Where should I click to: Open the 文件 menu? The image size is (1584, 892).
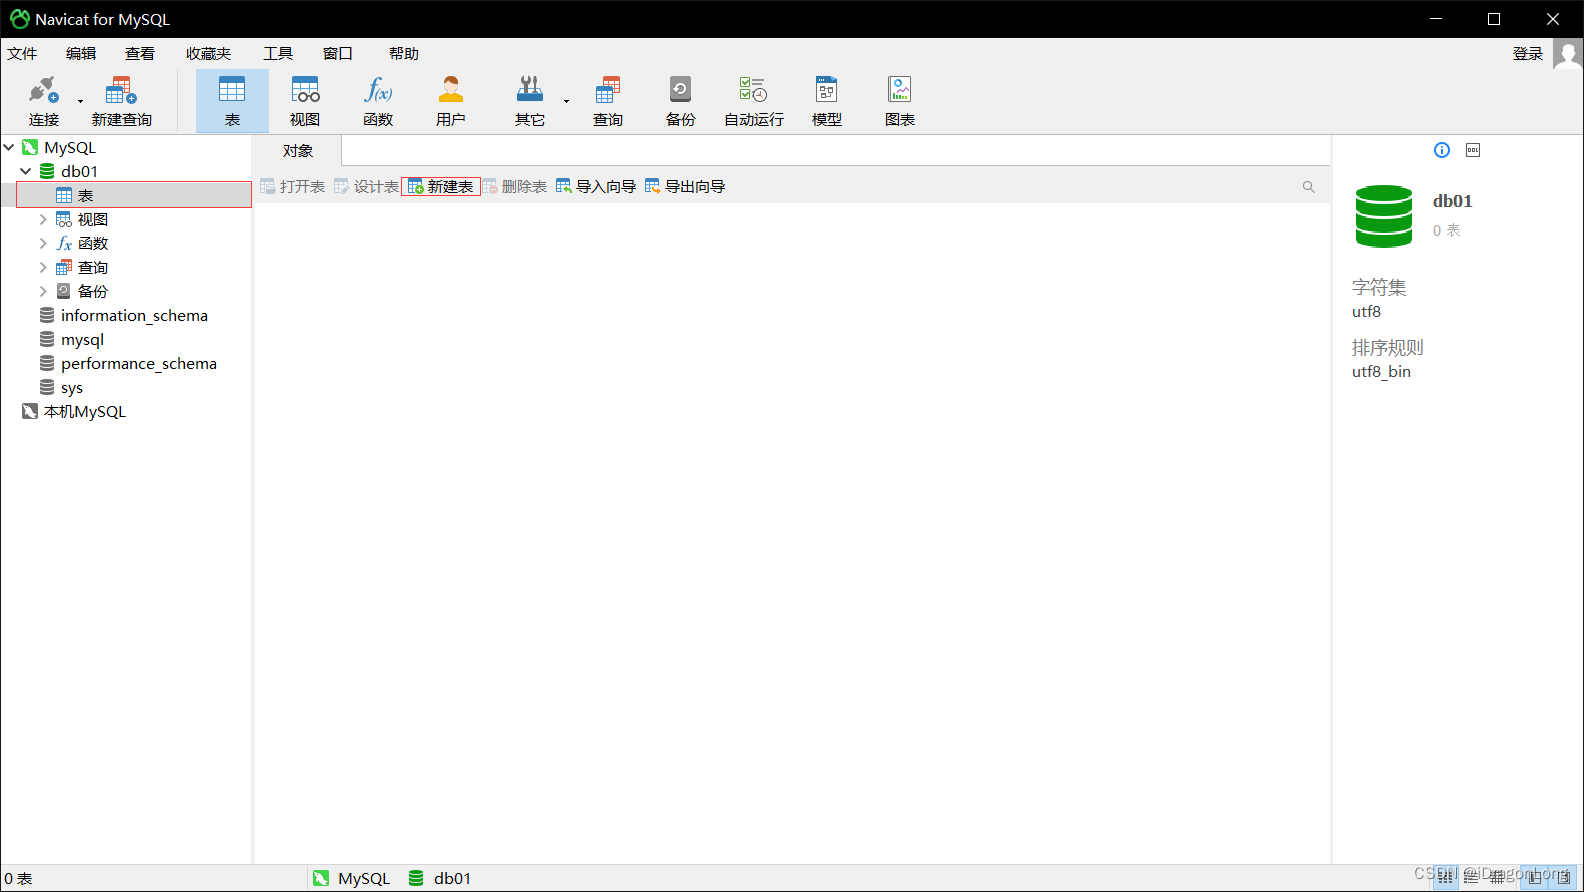pyautogui.click(x=22, y=54)
